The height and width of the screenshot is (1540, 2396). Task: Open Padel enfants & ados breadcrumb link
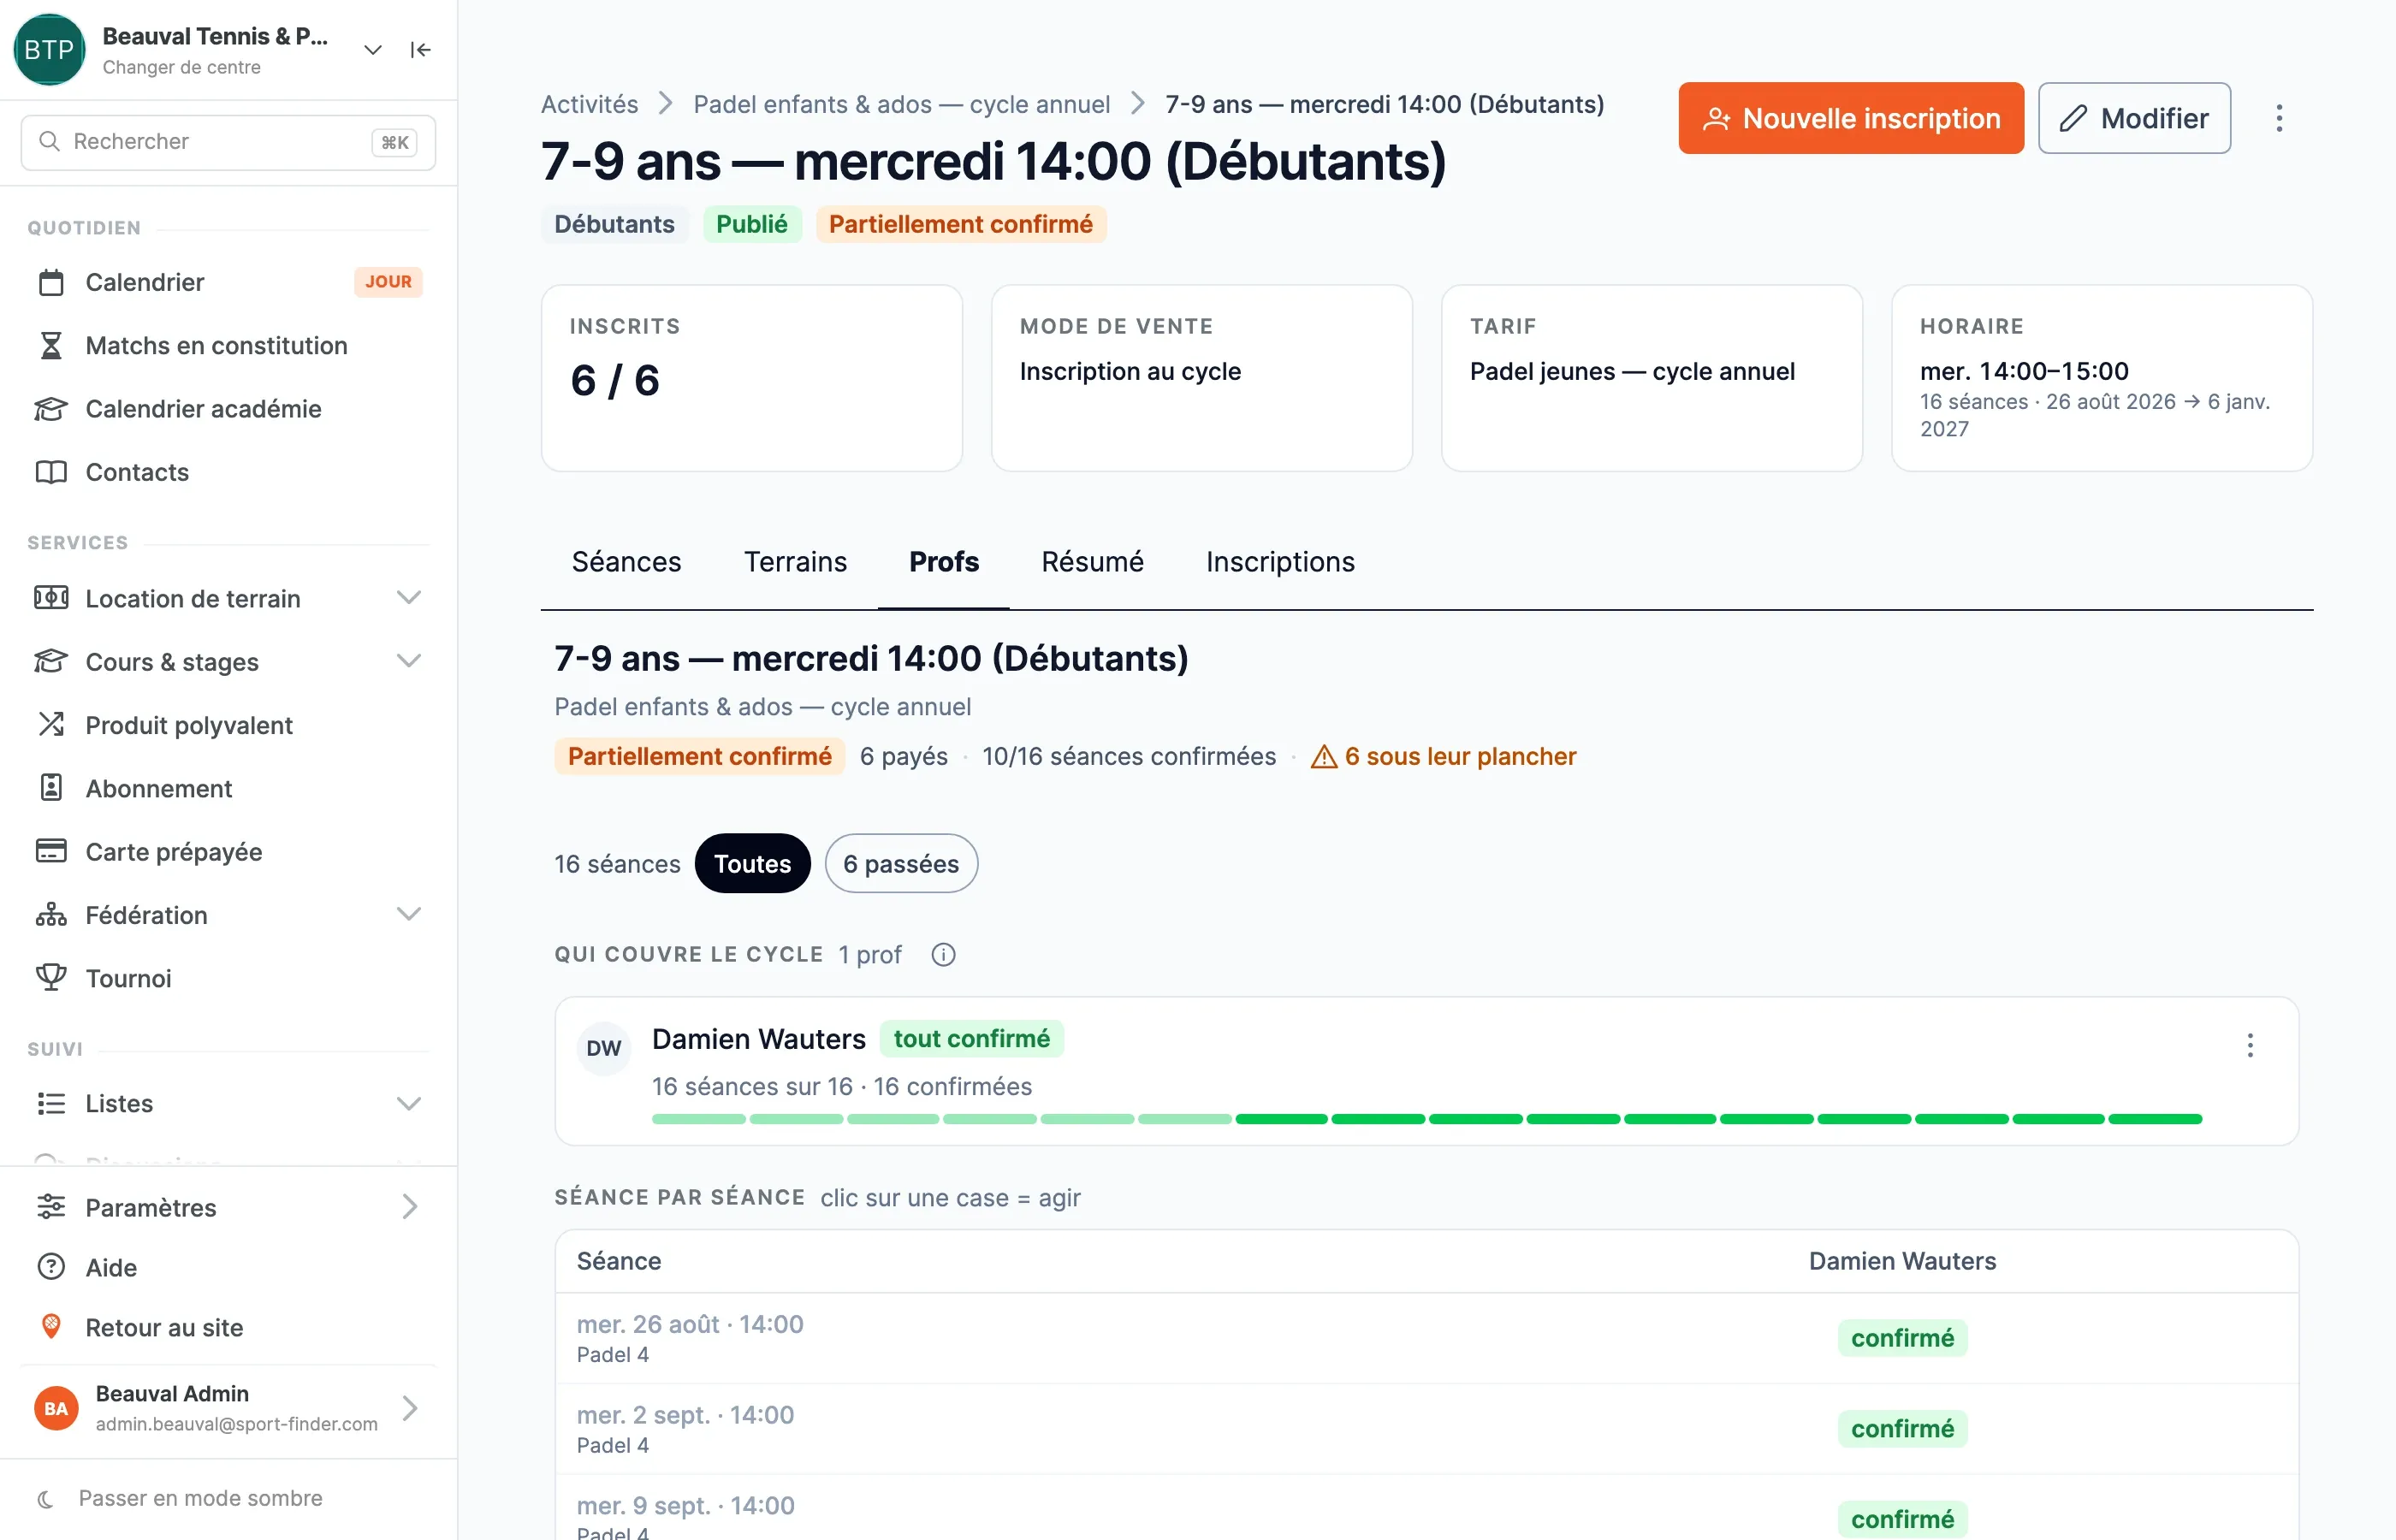tap(901, 105)
